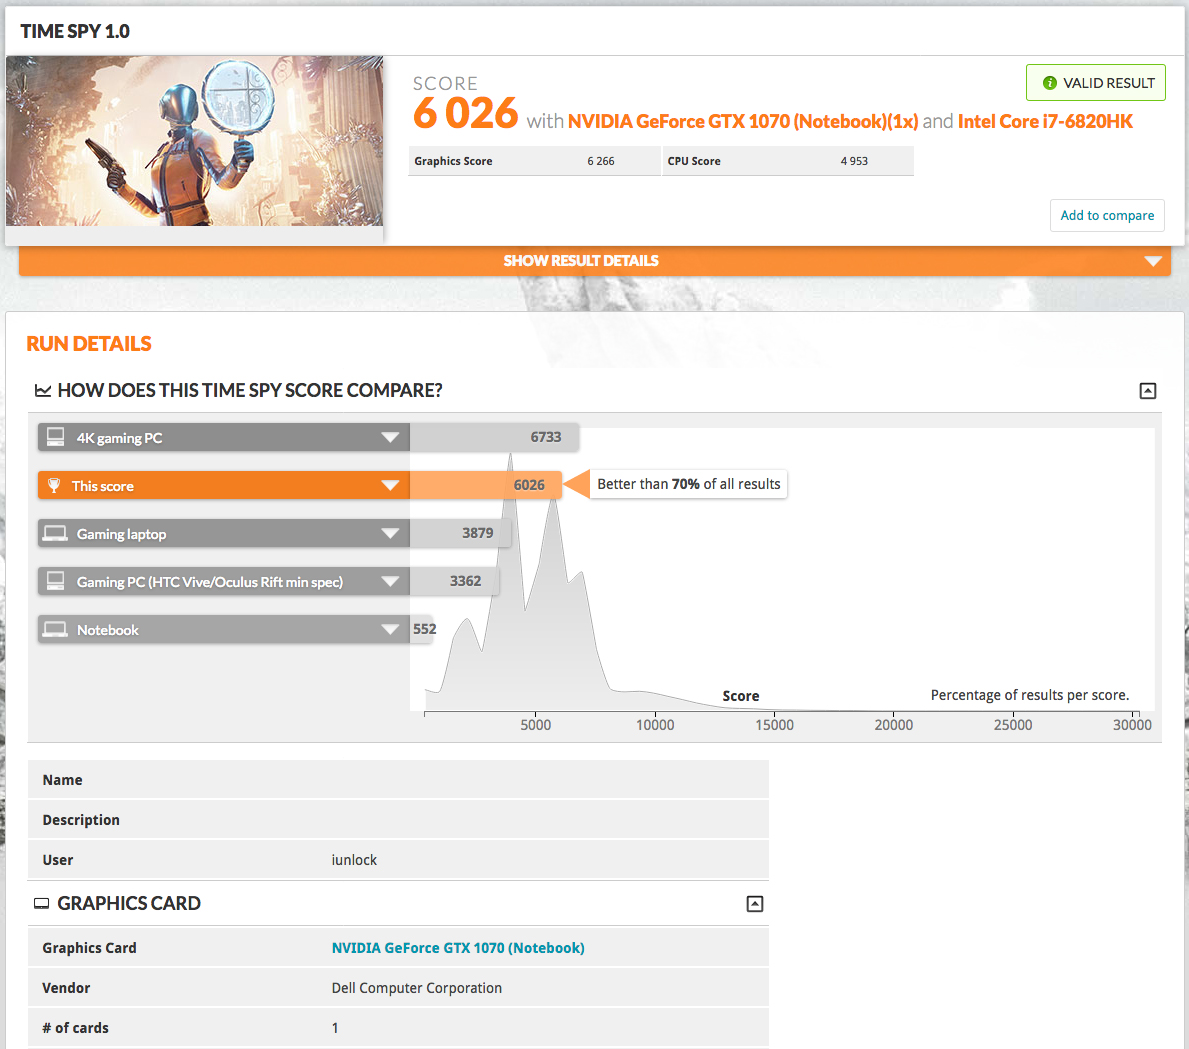
Task: Click the RUN DETAILS heading
Action: point(89,344)
